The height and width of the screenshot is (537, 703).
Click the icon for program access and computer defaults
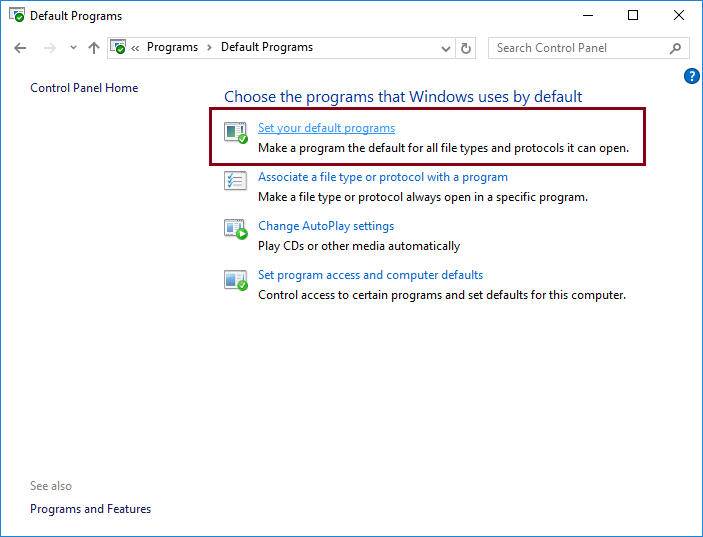point(235,280)
